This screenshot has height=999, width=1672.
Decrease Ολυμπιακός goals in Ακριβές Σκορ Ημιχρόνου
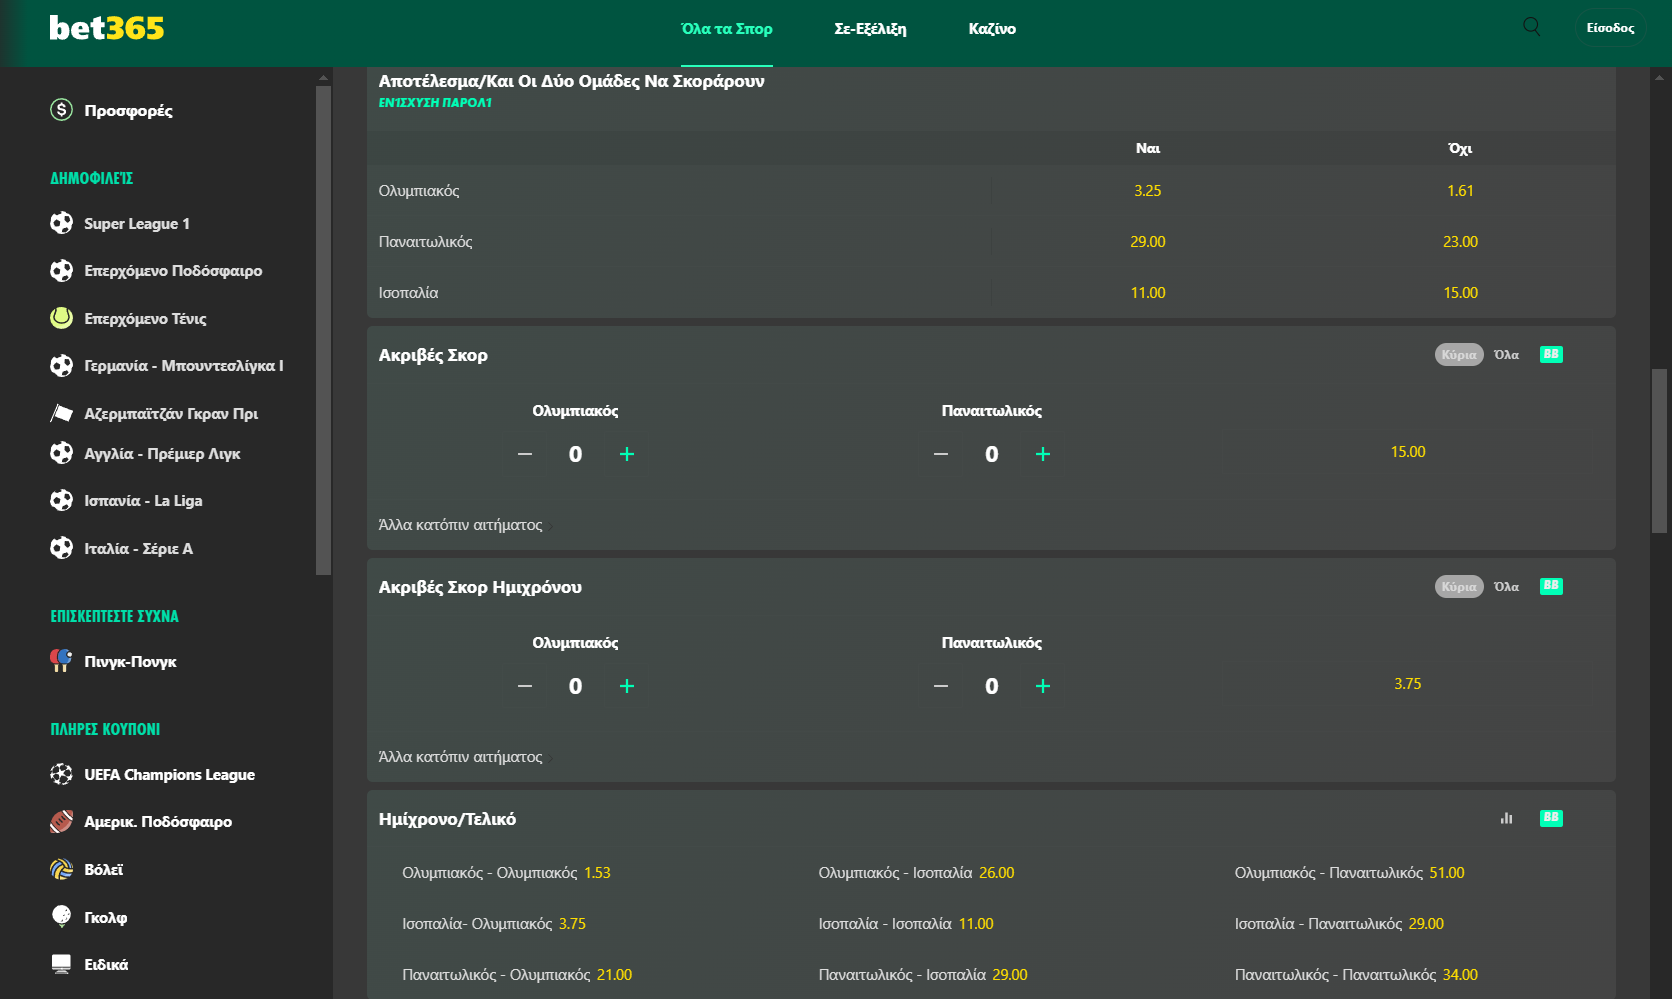point(525,686)
